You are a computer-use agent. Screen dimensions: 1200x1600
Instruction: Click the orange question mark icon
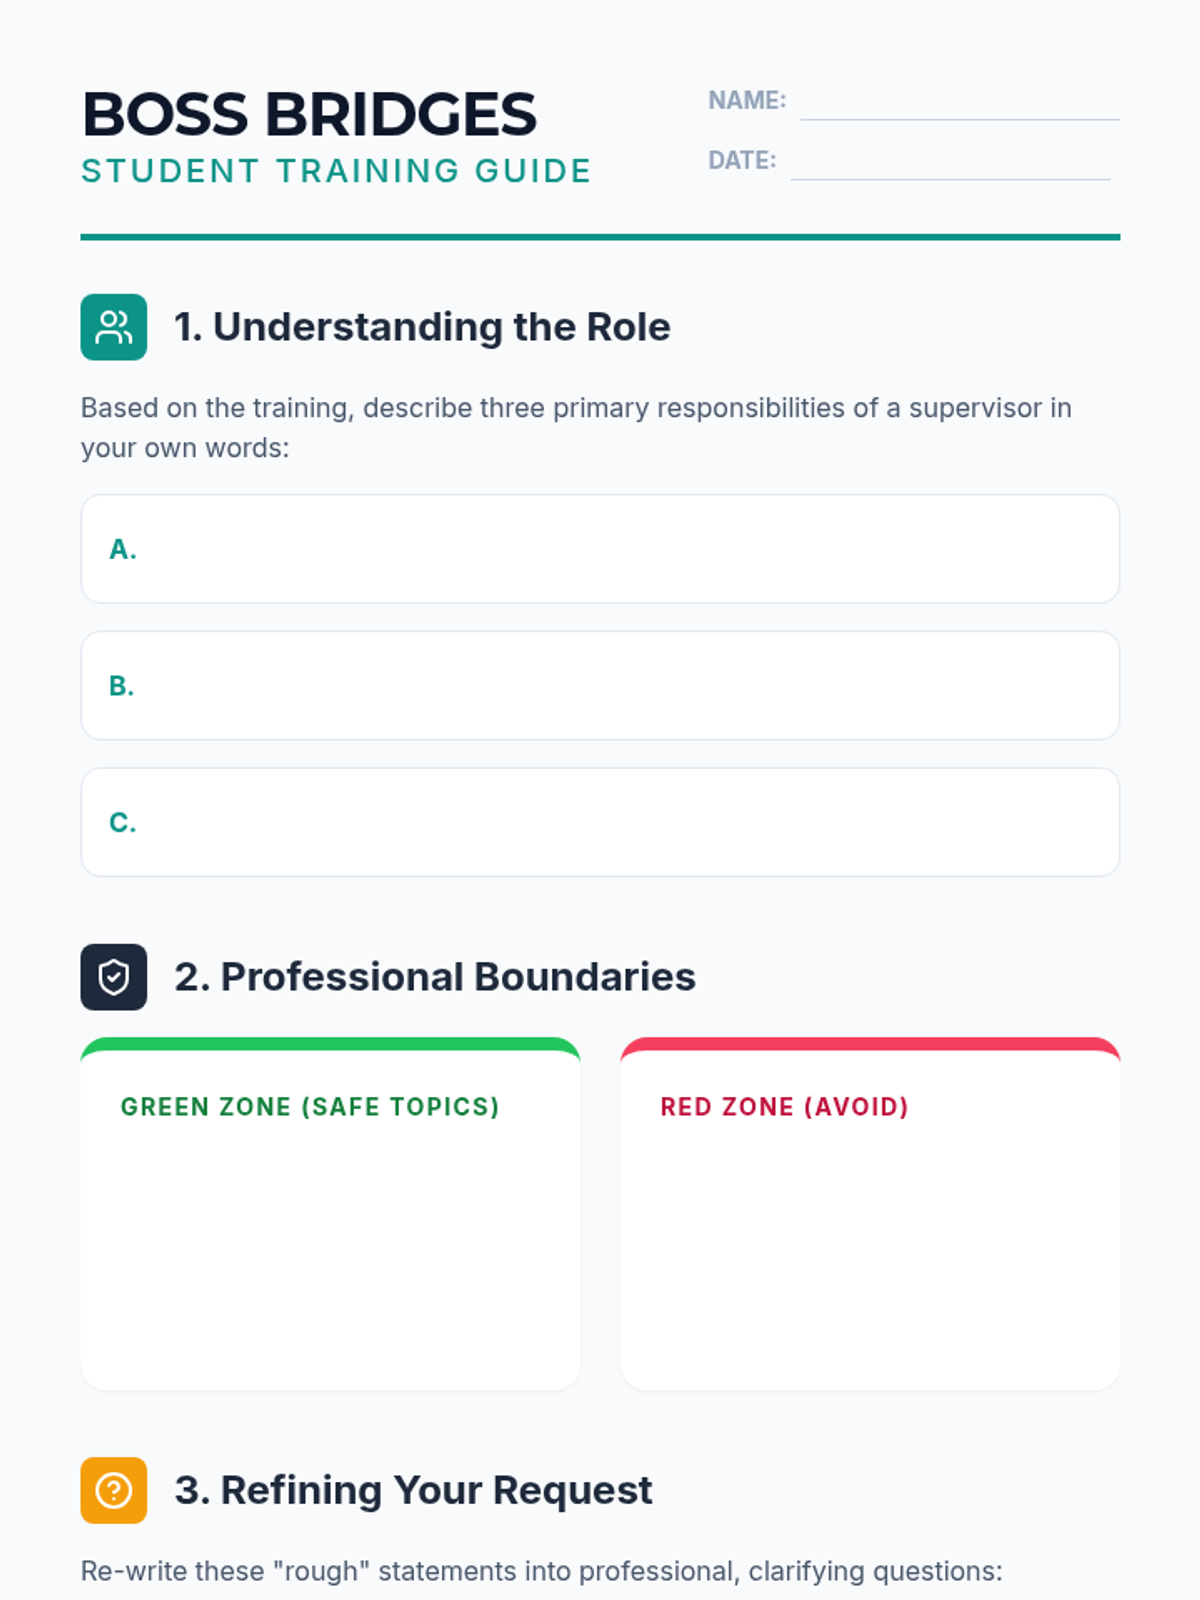click(114, 1490)
